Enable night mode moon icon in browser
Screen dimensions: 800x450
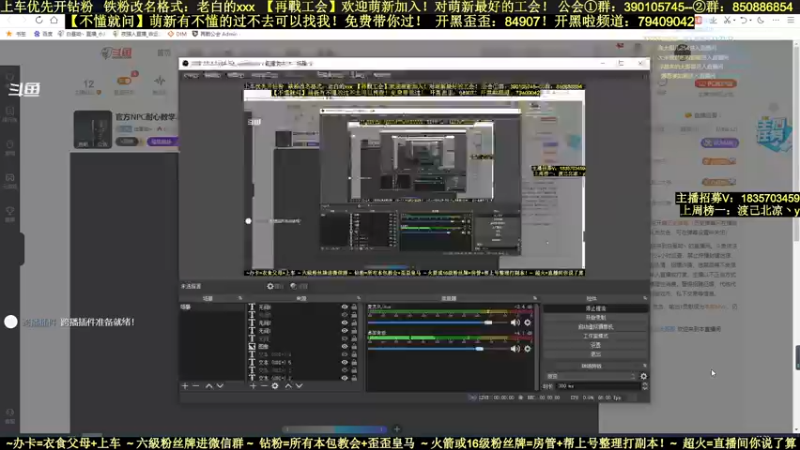click(x=761, y=20)
